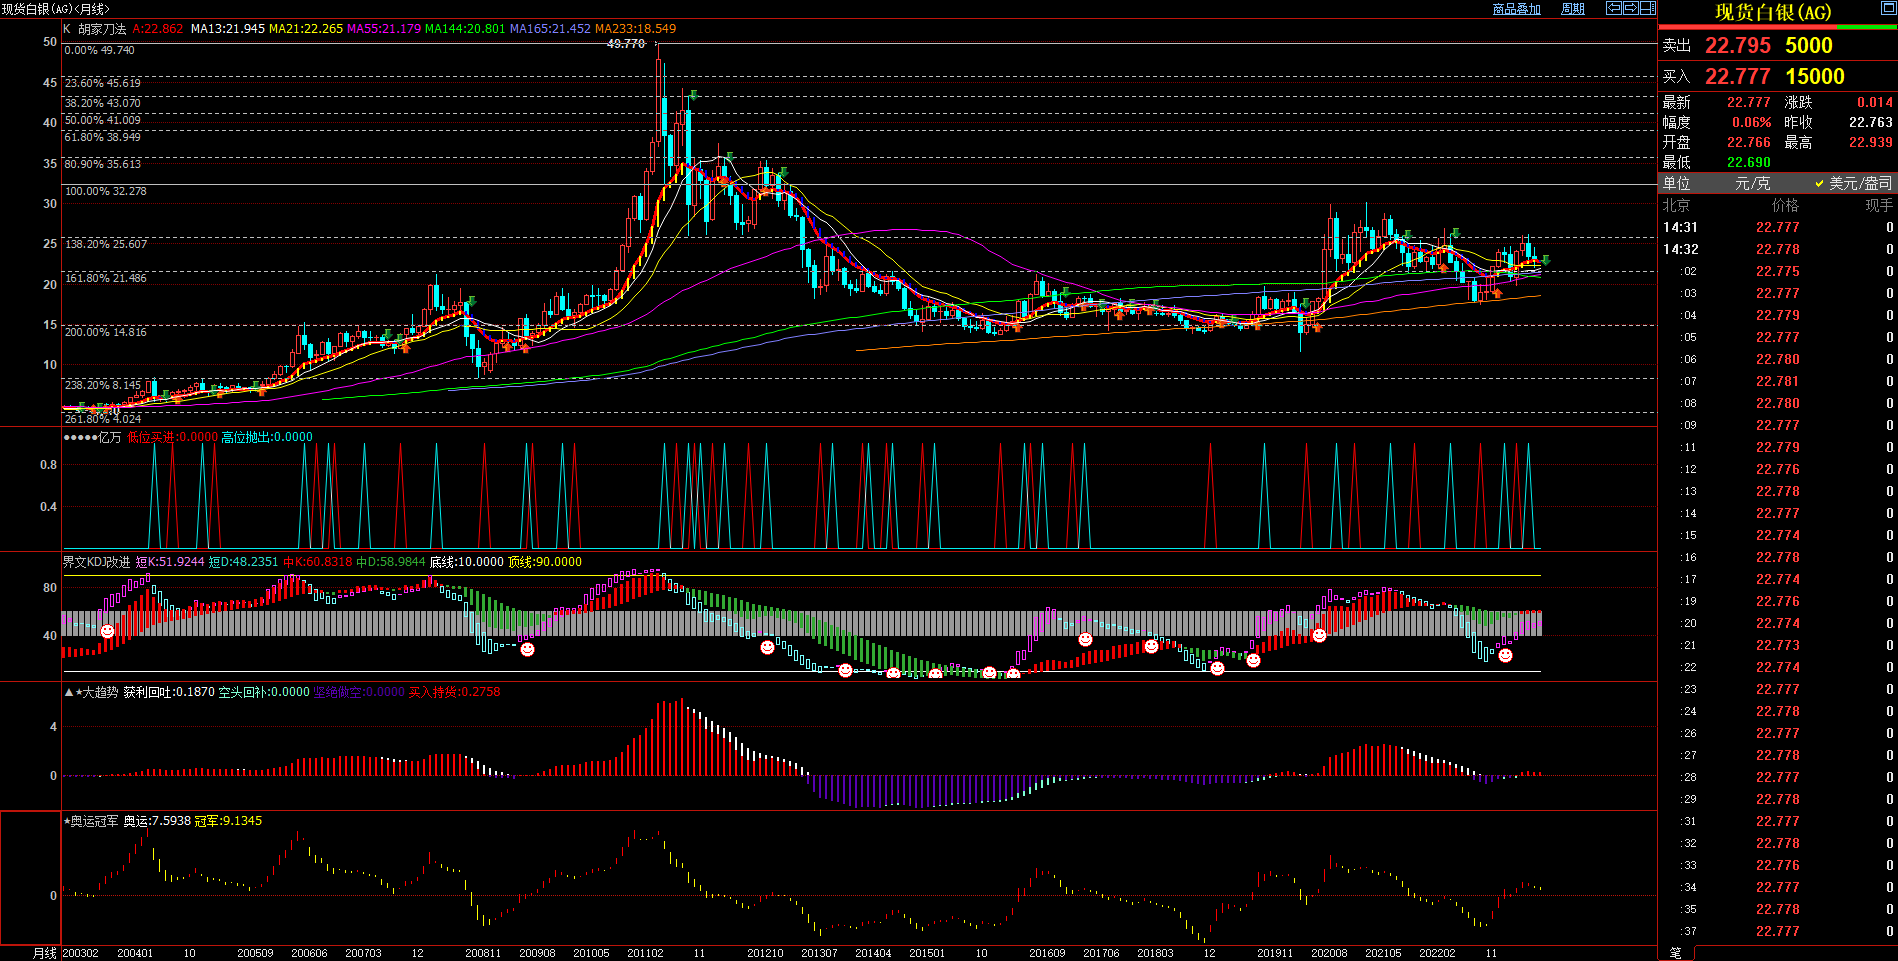Switch to the 笔 tick tab
The image size is (1898, 961).
click(x=1676, y=953)
